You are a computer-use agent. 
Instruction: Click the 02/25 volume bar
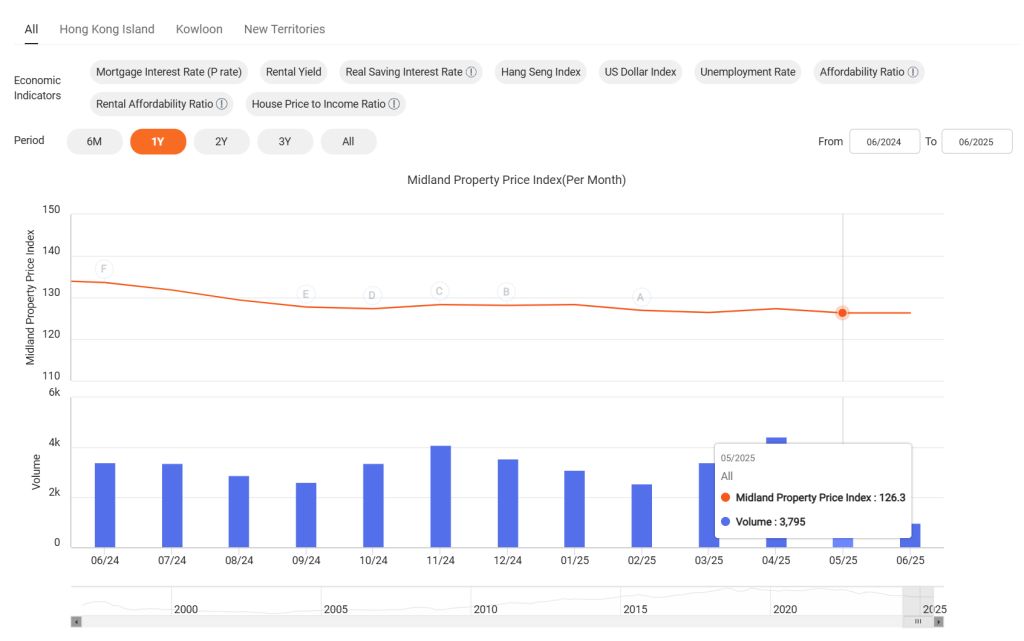coord(641,516)
